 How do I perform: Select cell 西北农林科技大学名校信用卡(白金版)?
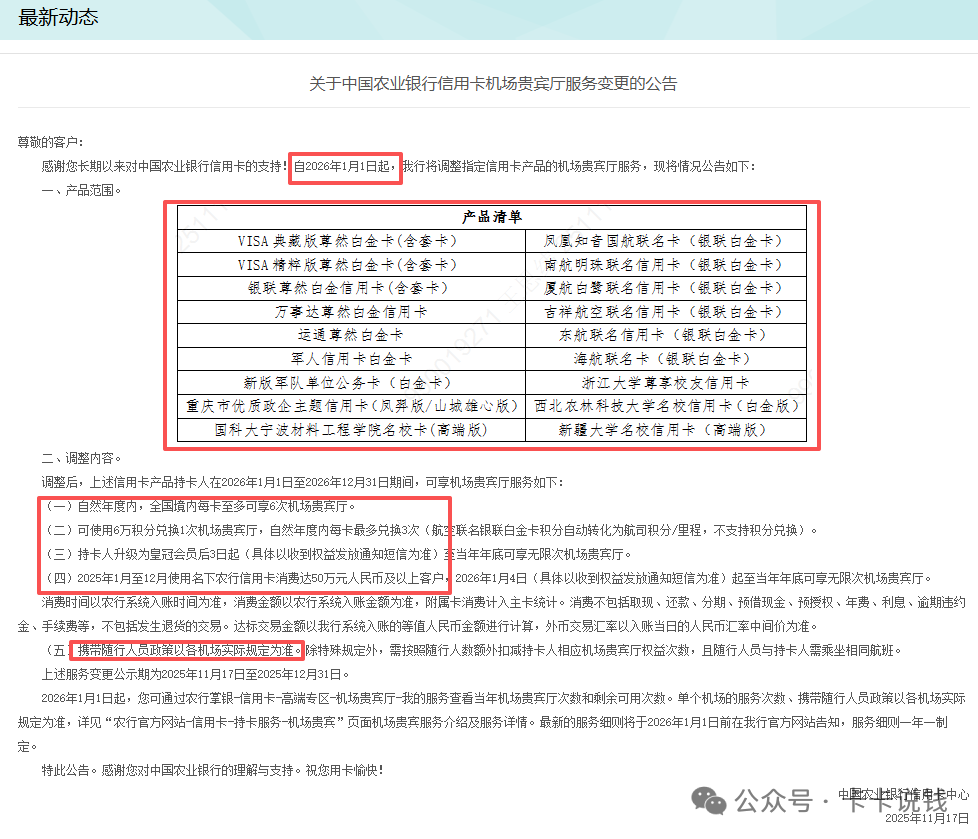(x=666, y=406)
